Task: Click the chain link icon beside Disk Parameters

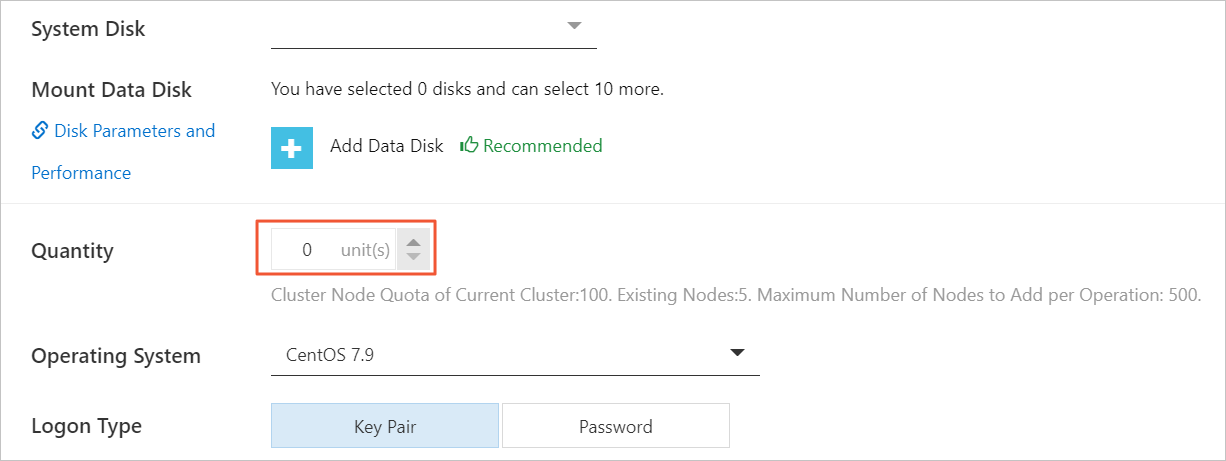Action: [x=40, y=130]
